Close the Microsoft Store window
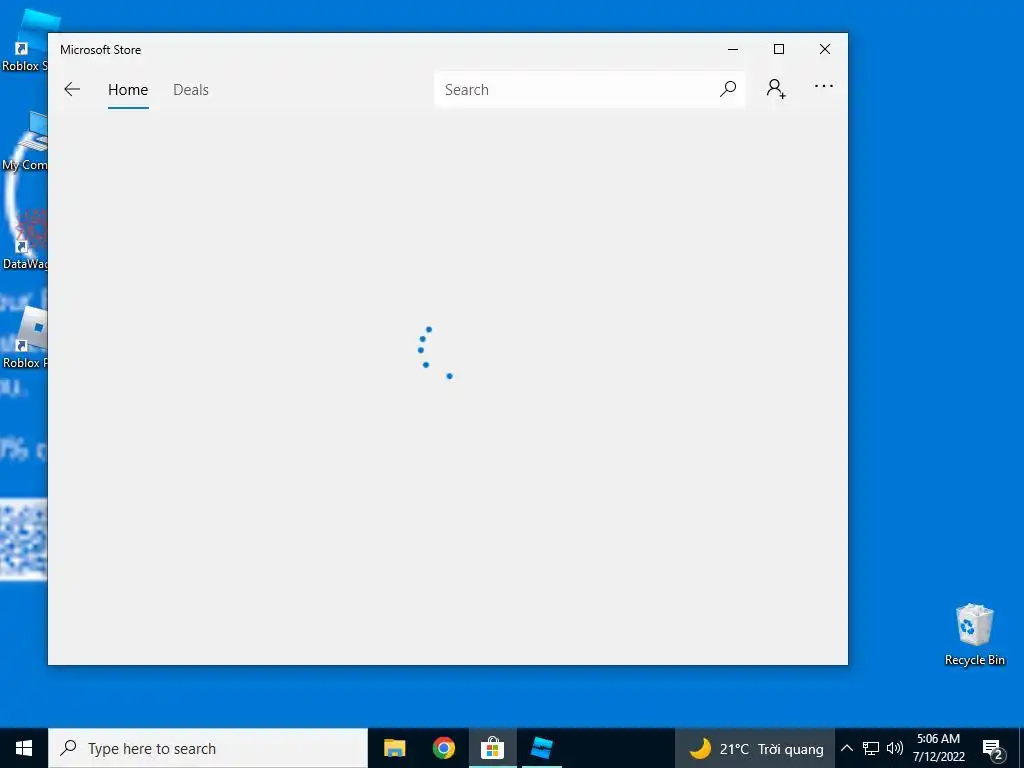The image size is (1024, 768). click(x=825, y=50)
